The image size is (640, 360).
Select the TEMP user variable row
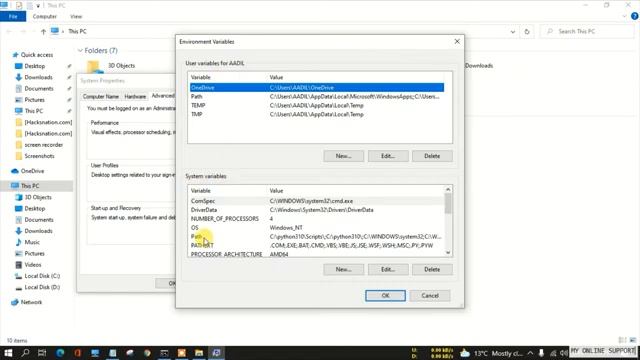317,105
